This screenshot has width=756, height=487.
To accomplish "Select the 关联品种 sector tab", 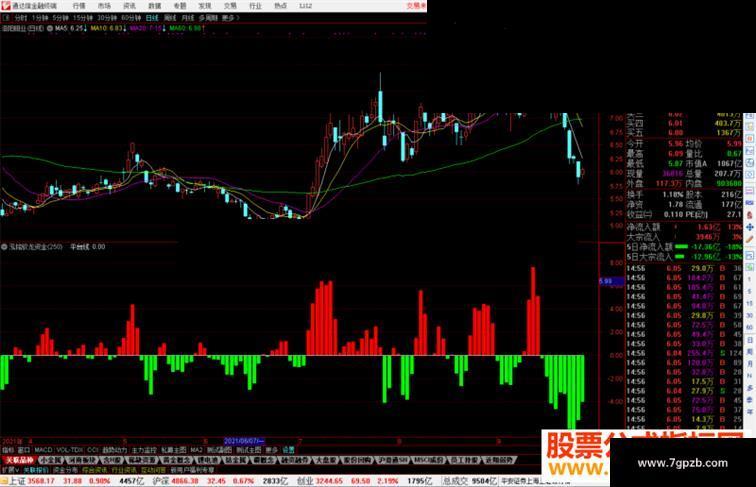I will pos(20,460).
